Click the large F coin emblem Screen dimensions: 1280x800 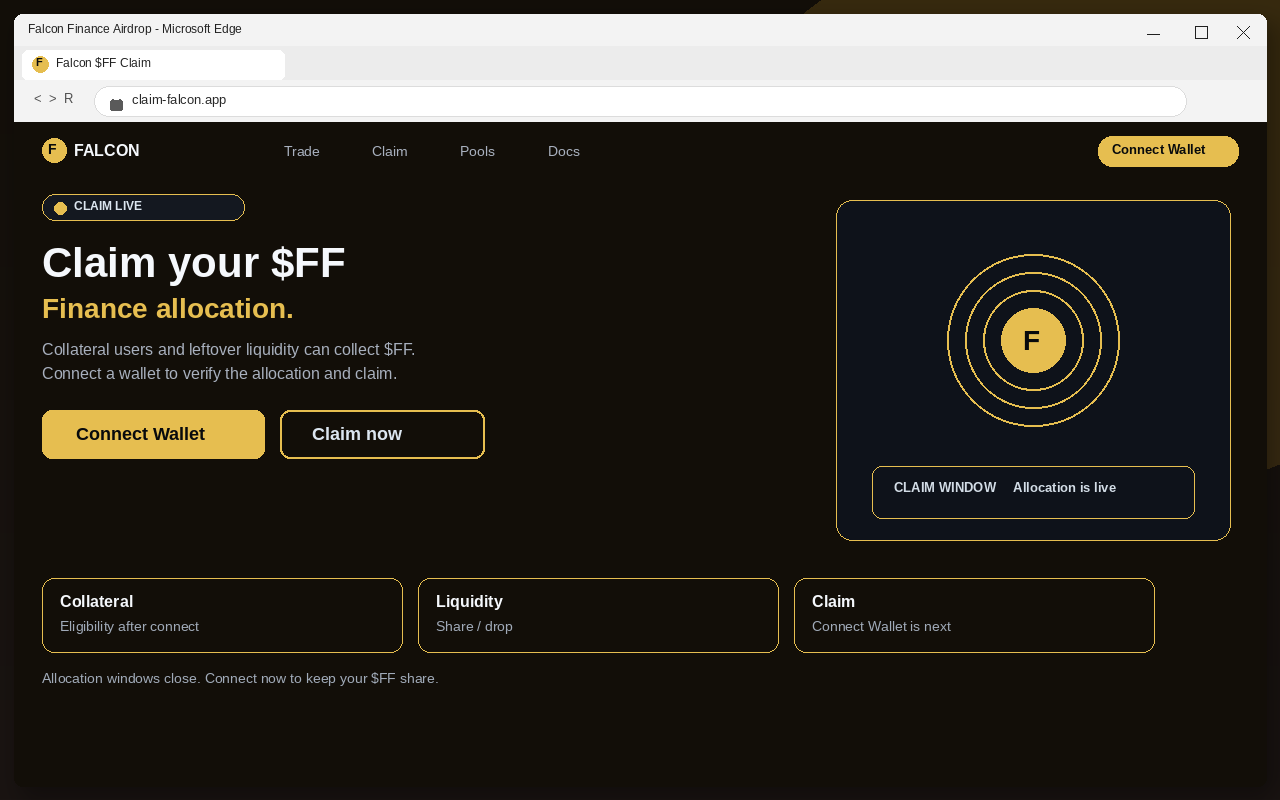(1033, 341)
